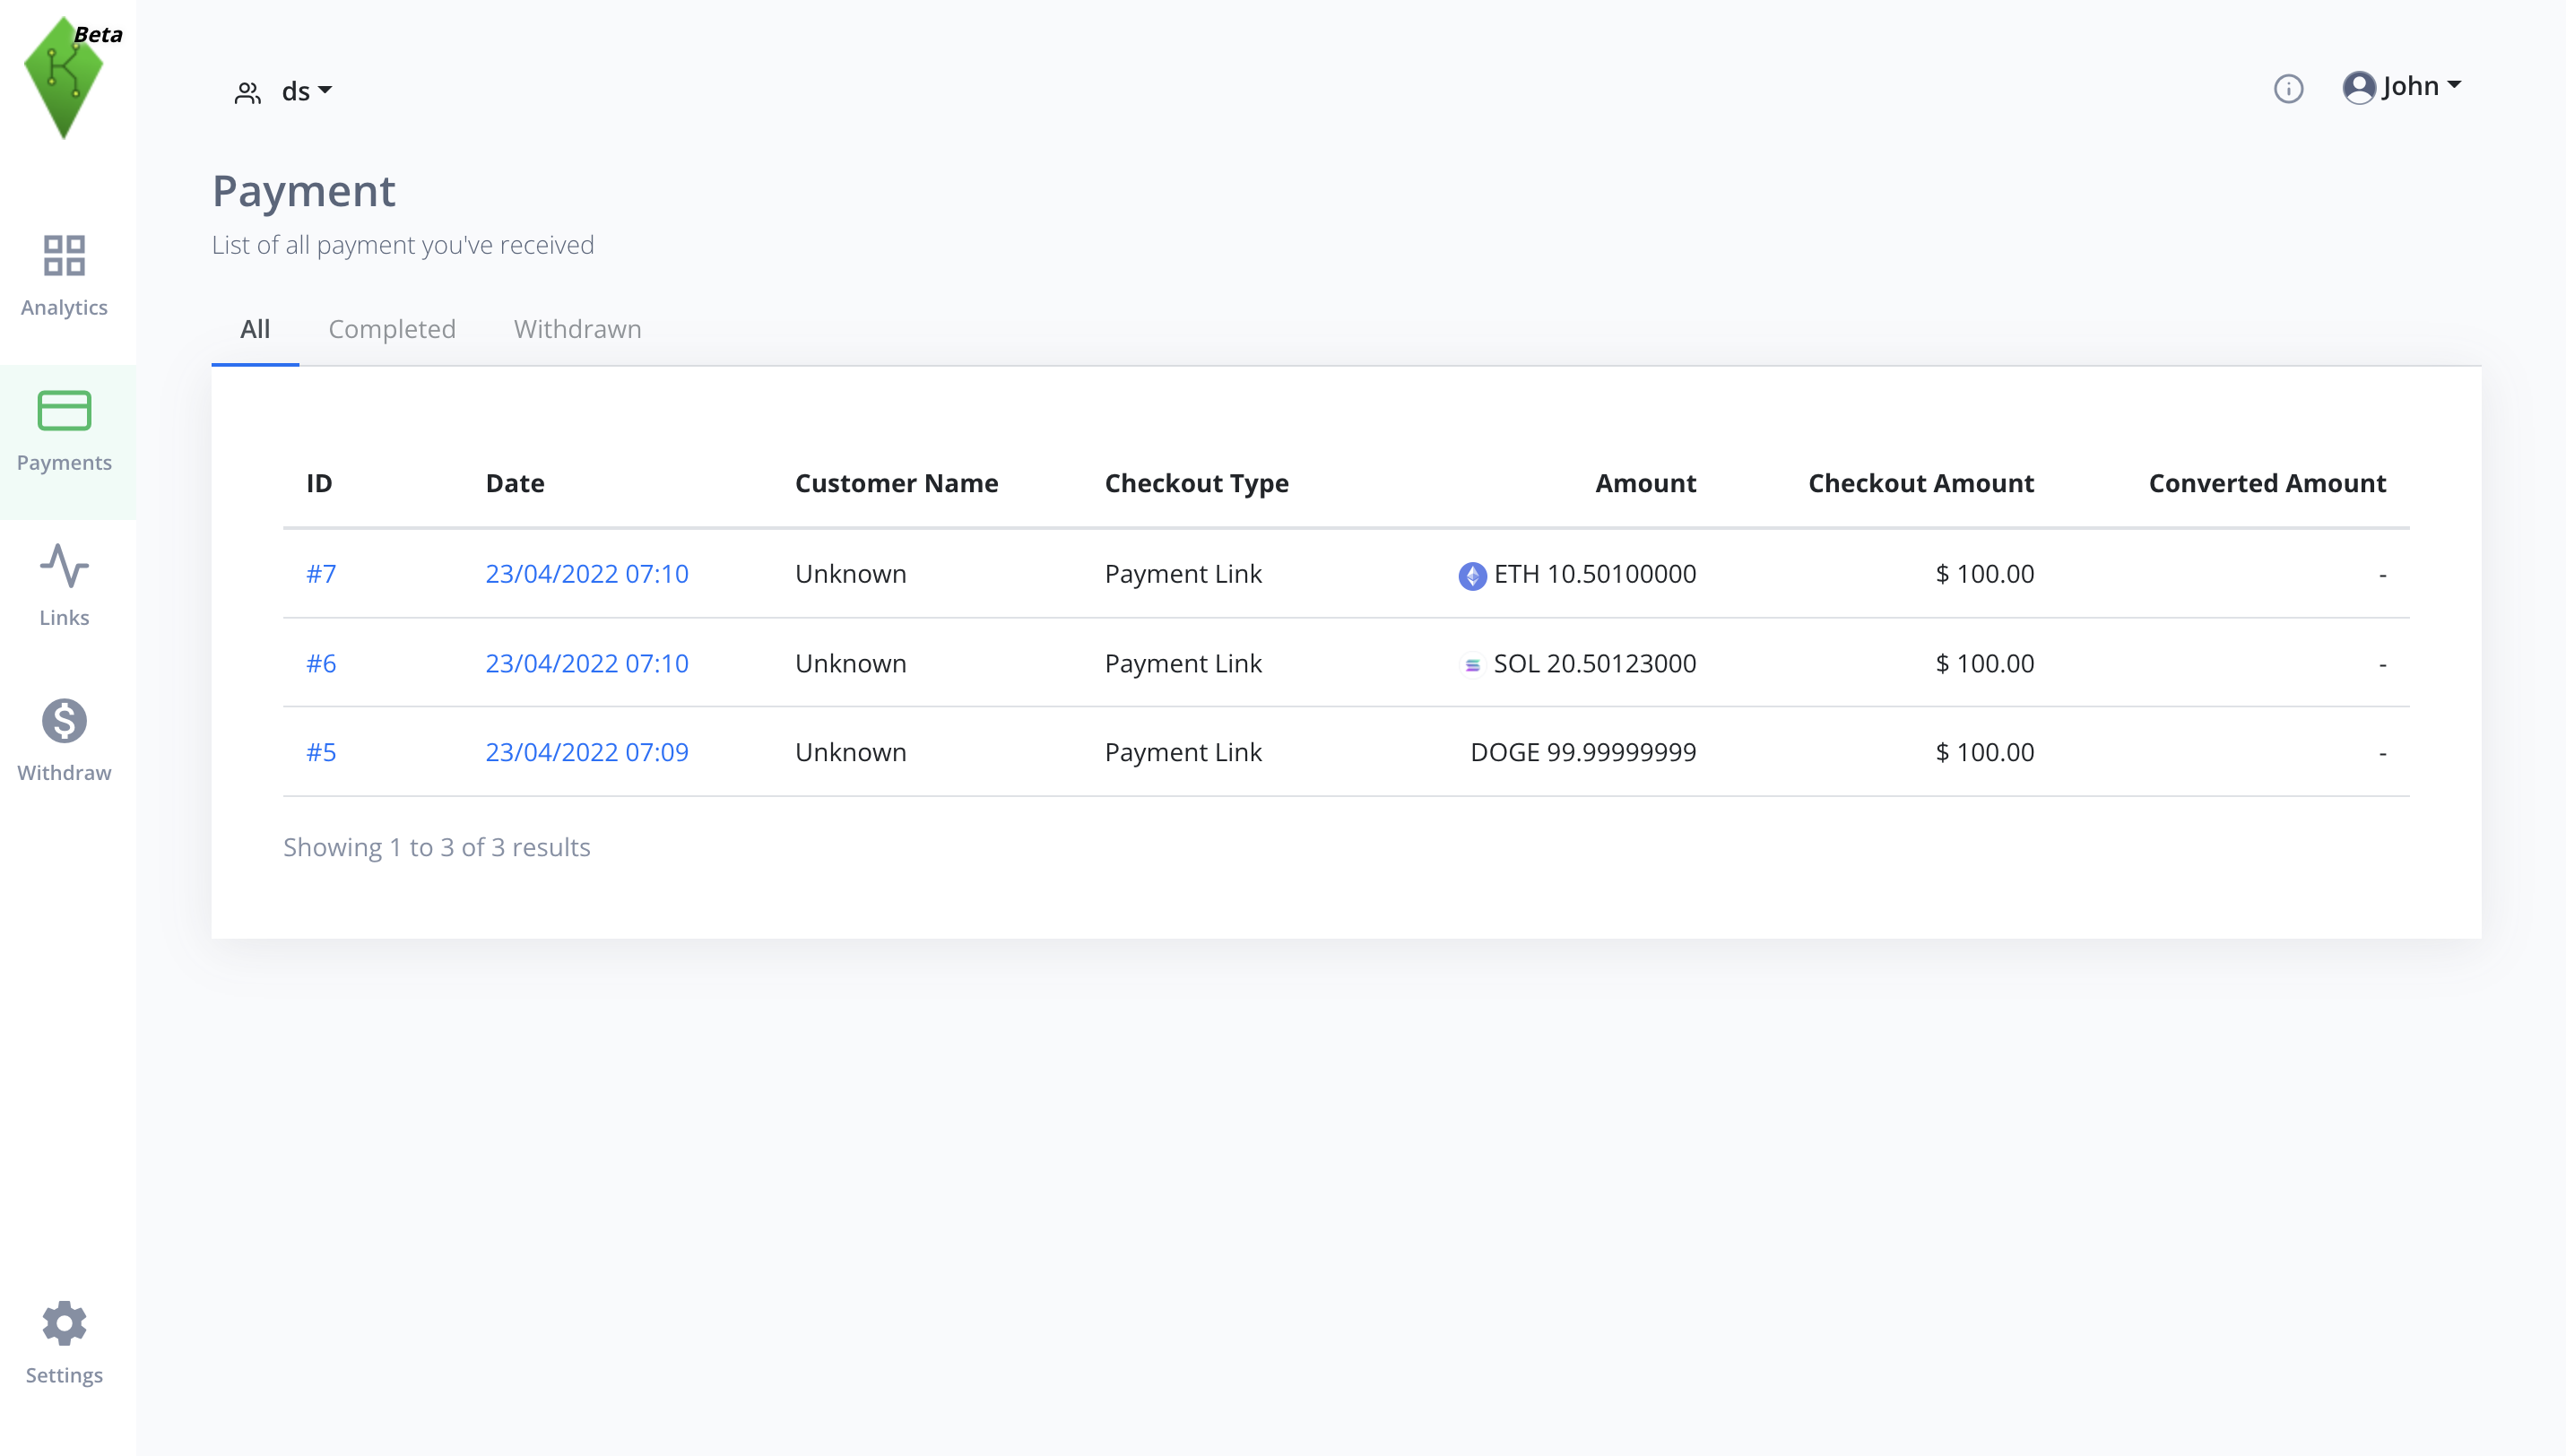
Task: Click ETH 10.50100000 amount
Action: tap(1595, 574)
